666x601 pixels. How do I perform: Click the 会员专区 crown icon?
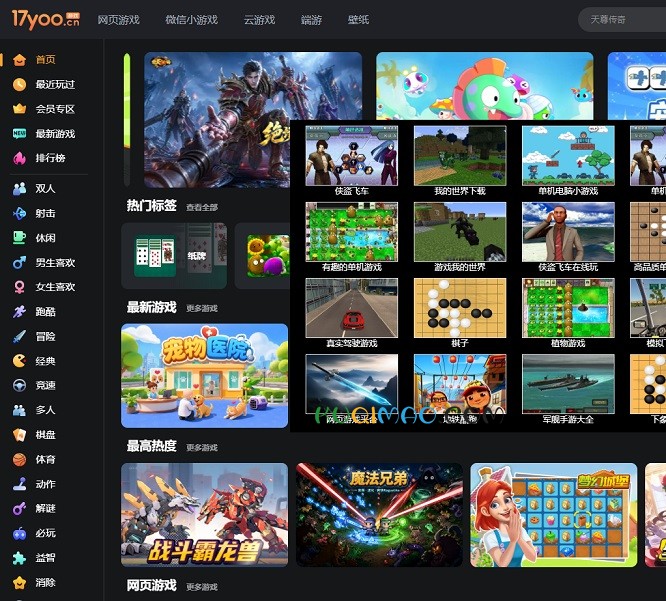(x=19, y=109)
